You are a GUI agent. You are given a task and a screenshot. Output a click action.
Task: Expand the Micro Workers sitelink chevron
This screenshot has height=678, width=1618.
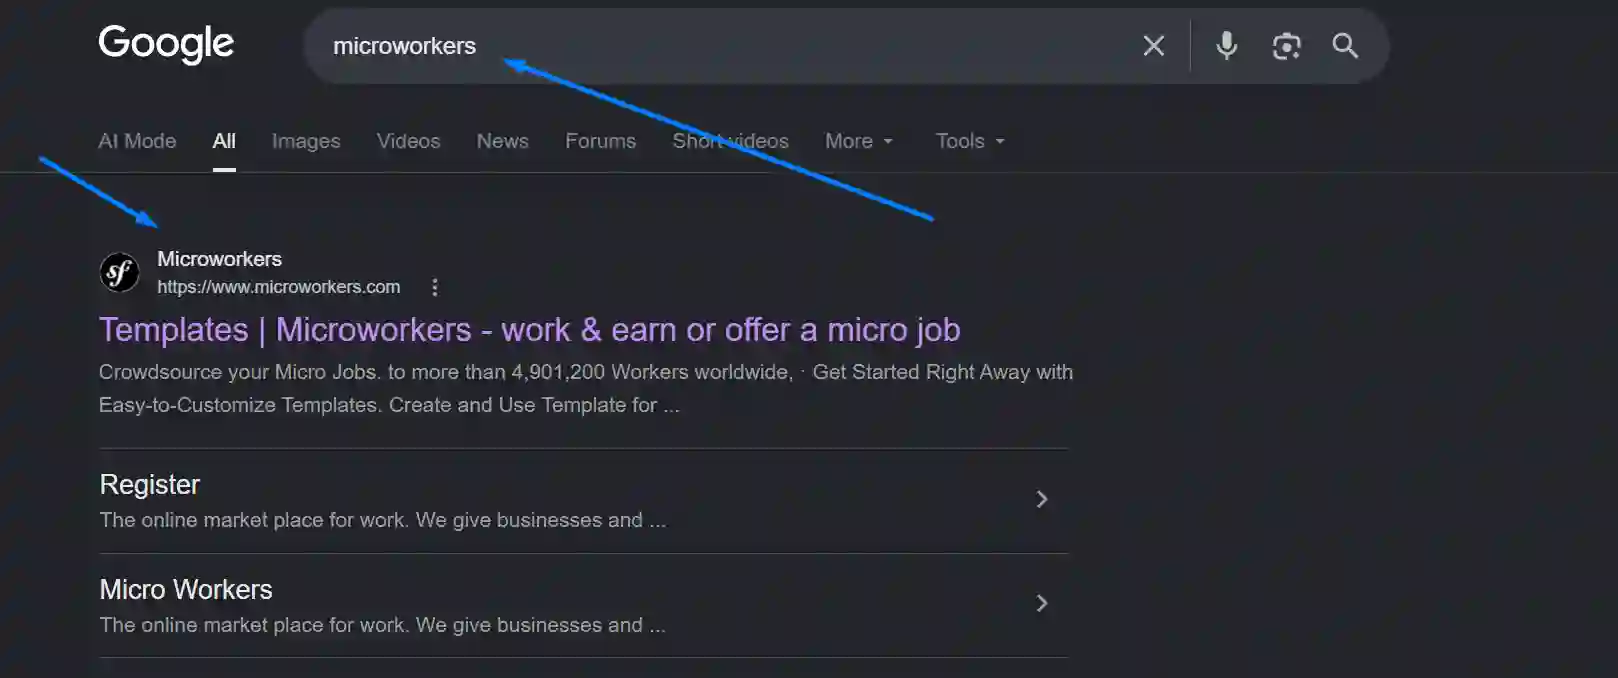point(1042,603)
